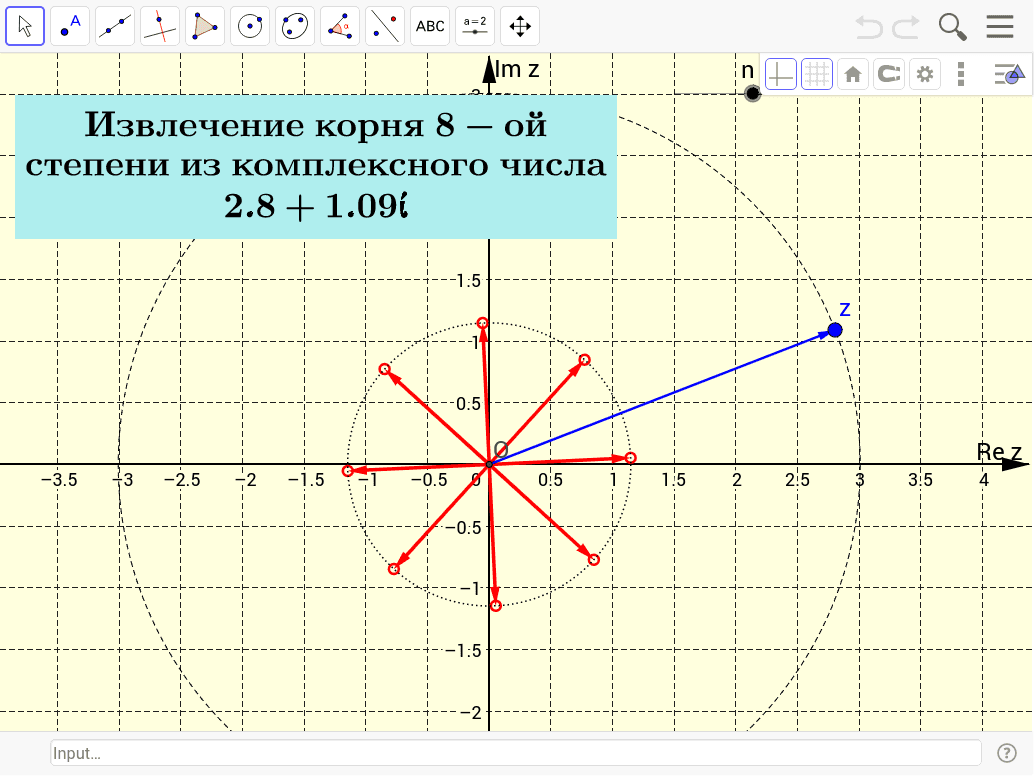Select the Move Graphics View tool

520,26
